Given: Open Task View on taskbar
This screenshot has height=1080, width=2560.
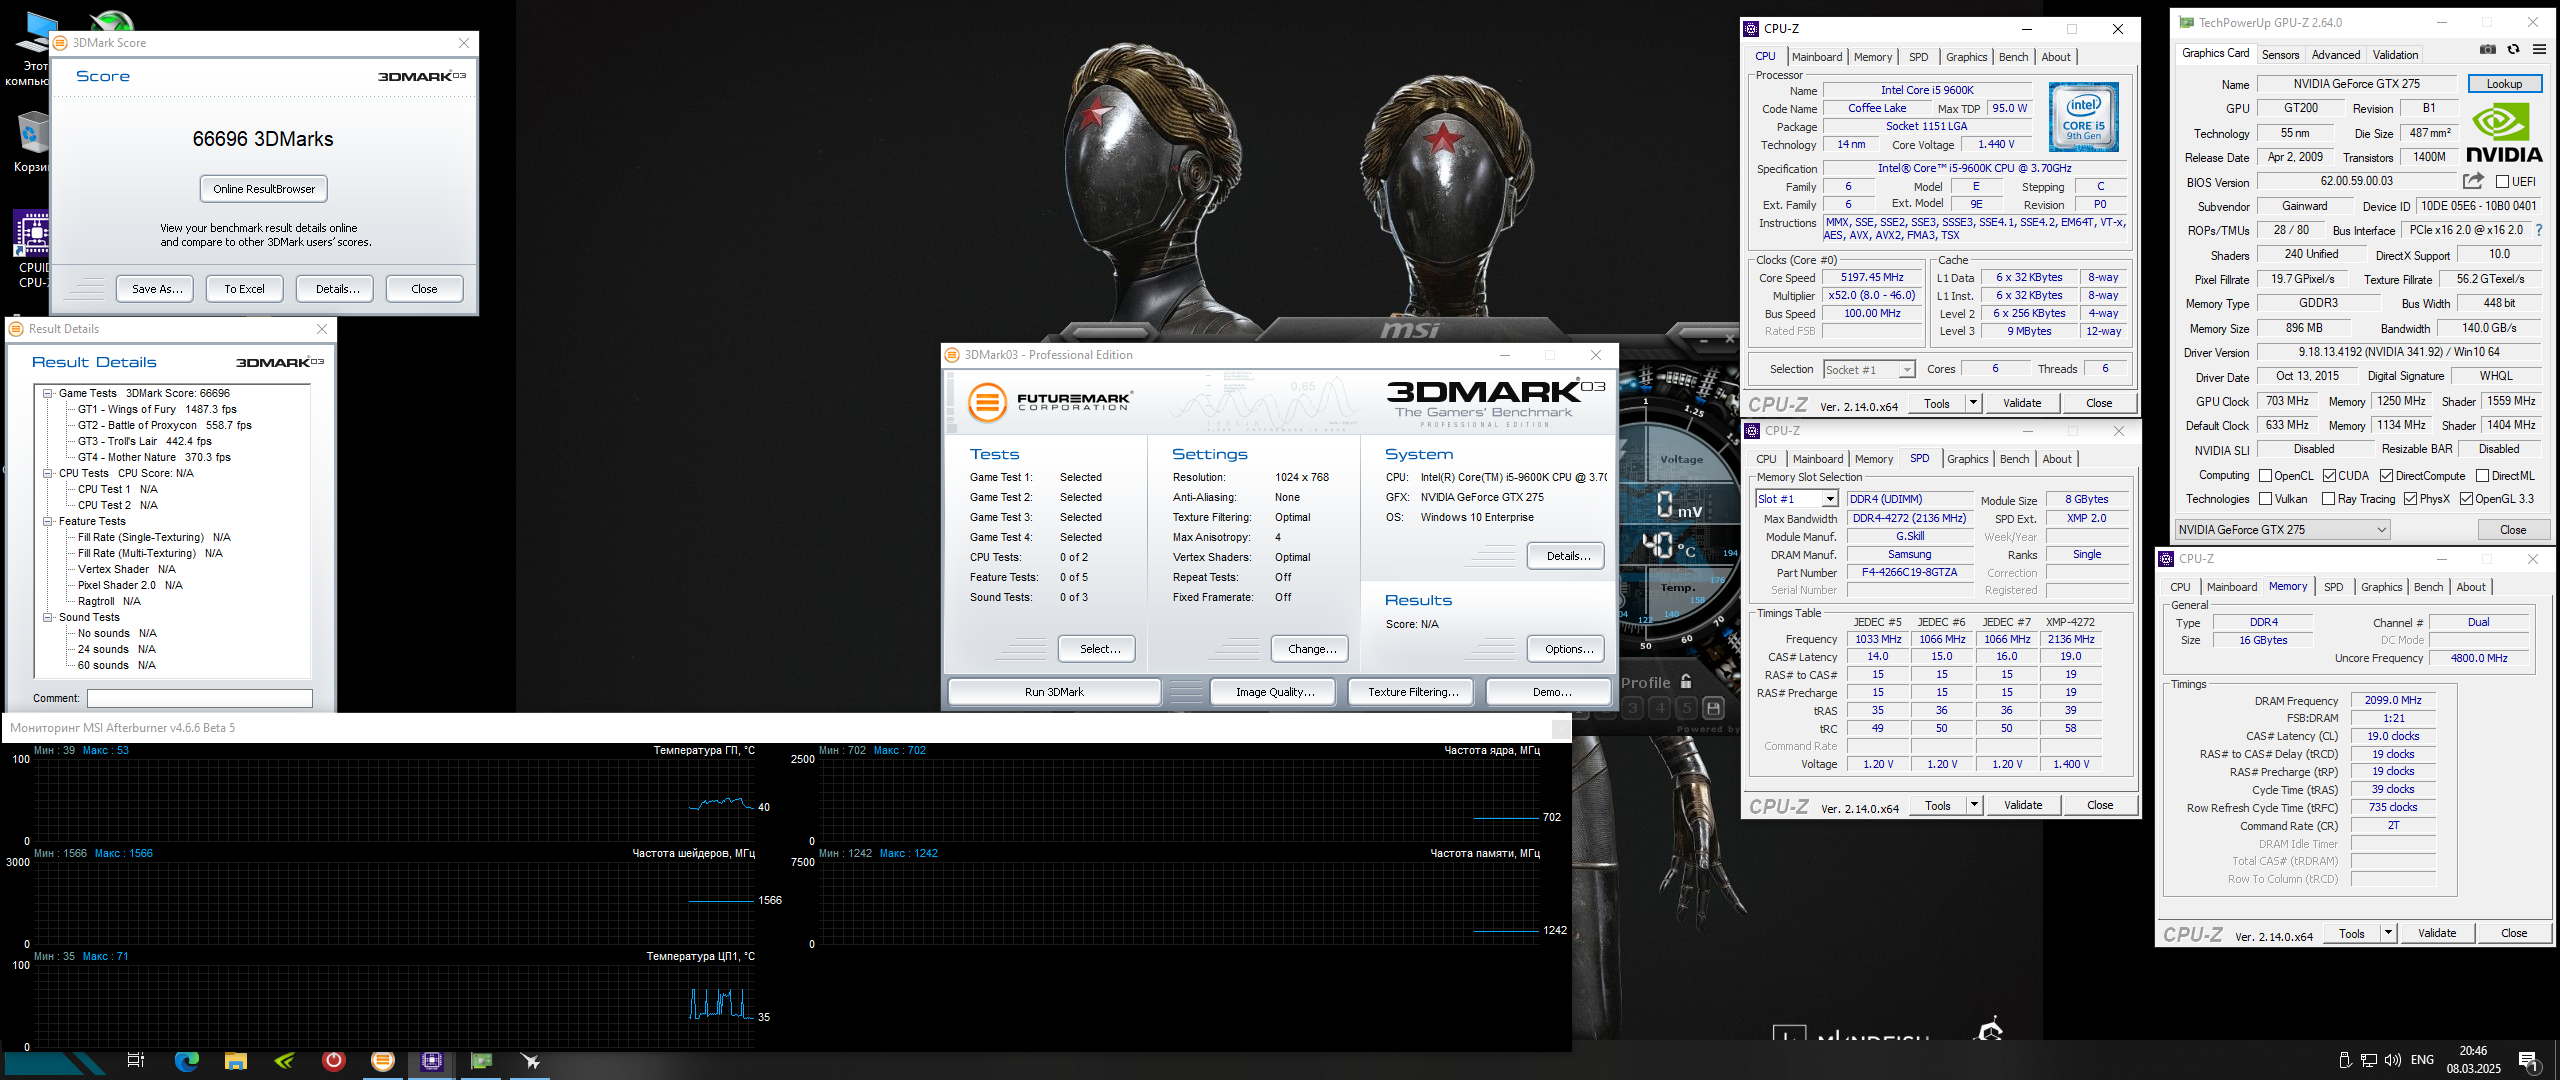Looking at the screenshot, I should [136, 1060].
